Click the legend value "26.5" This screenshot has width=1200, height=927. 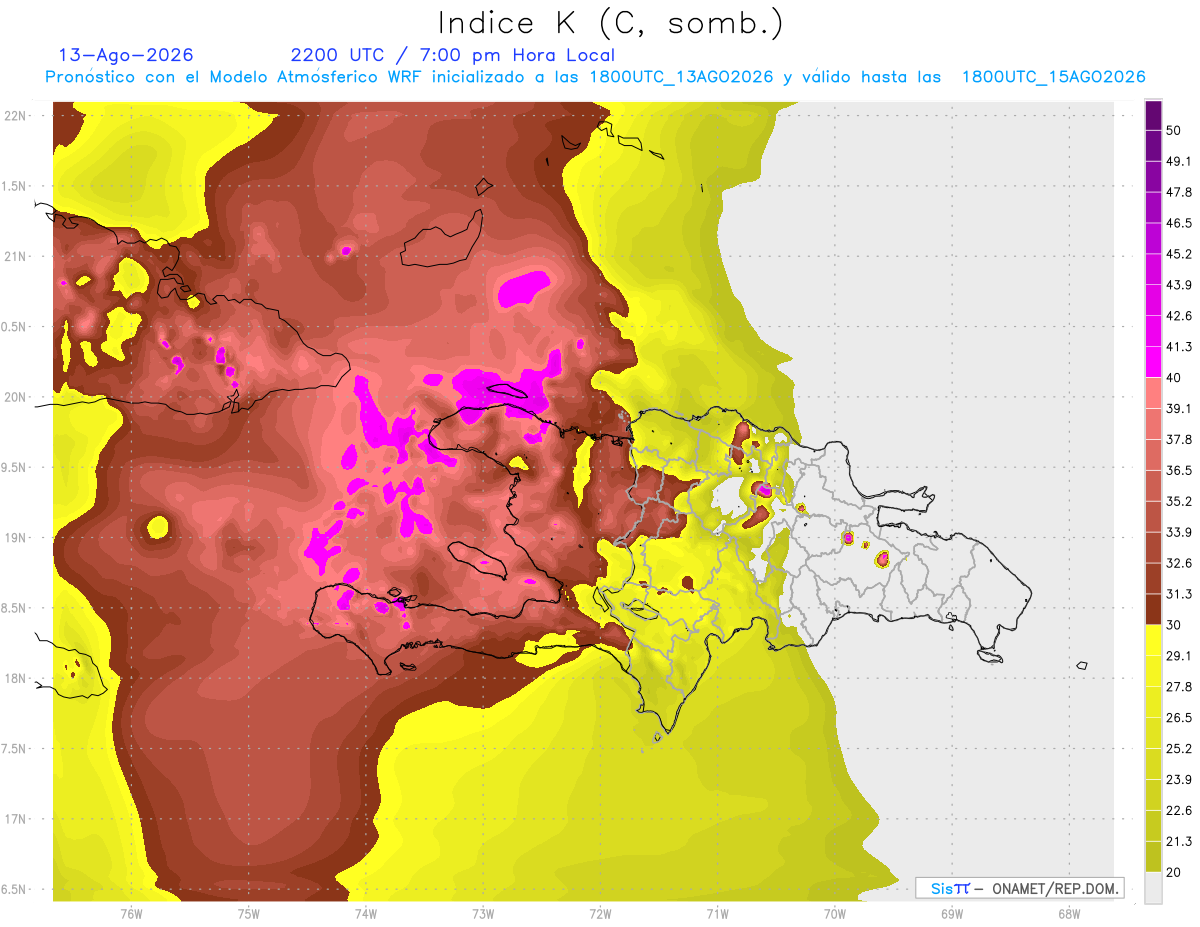click(x=1179, y=719)
